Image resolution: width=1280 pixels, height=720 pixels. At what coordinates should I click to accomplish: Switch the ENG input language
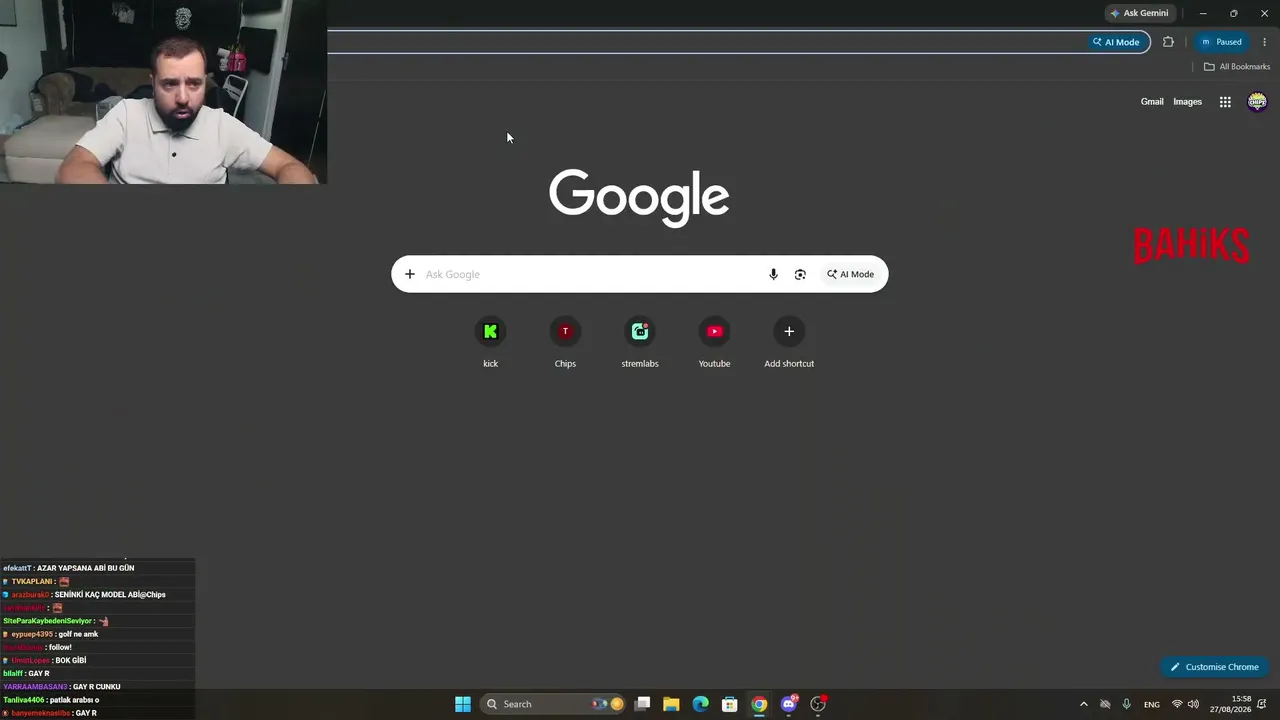[1152, 704]
